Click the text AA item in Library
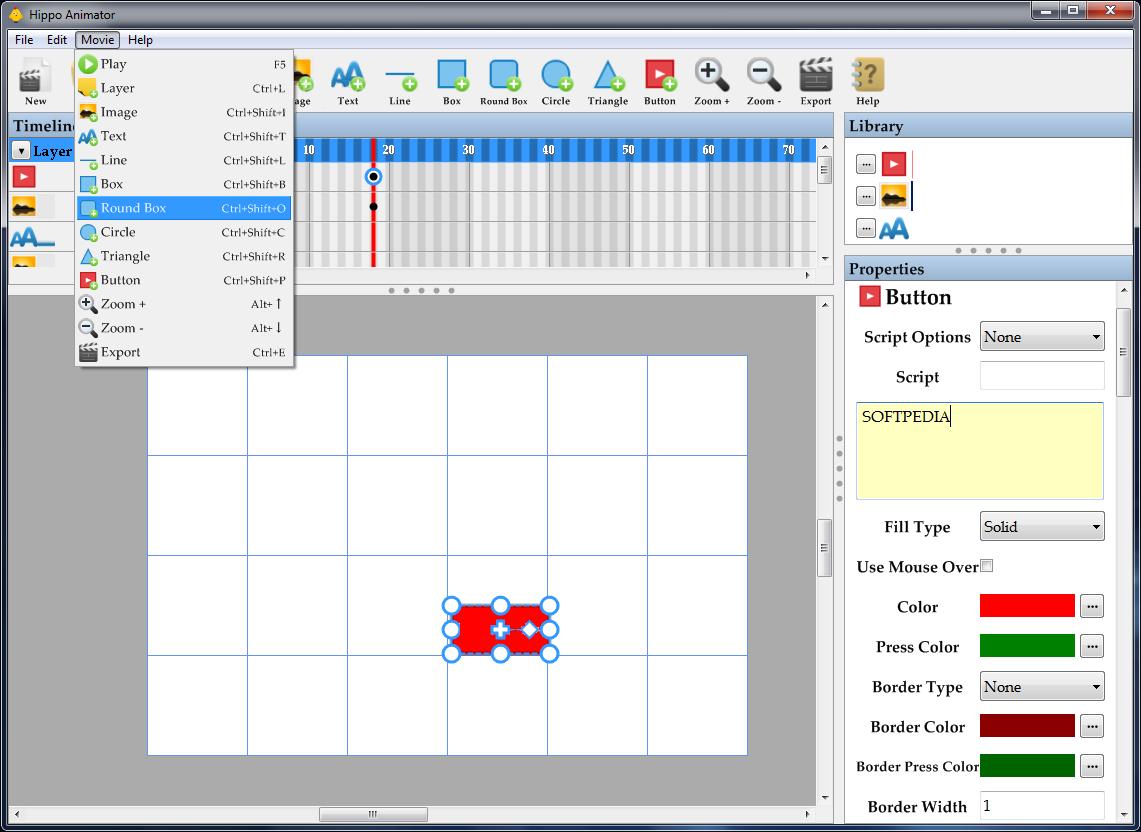This screenshot has height=832, width=1141. click(894, 229)
